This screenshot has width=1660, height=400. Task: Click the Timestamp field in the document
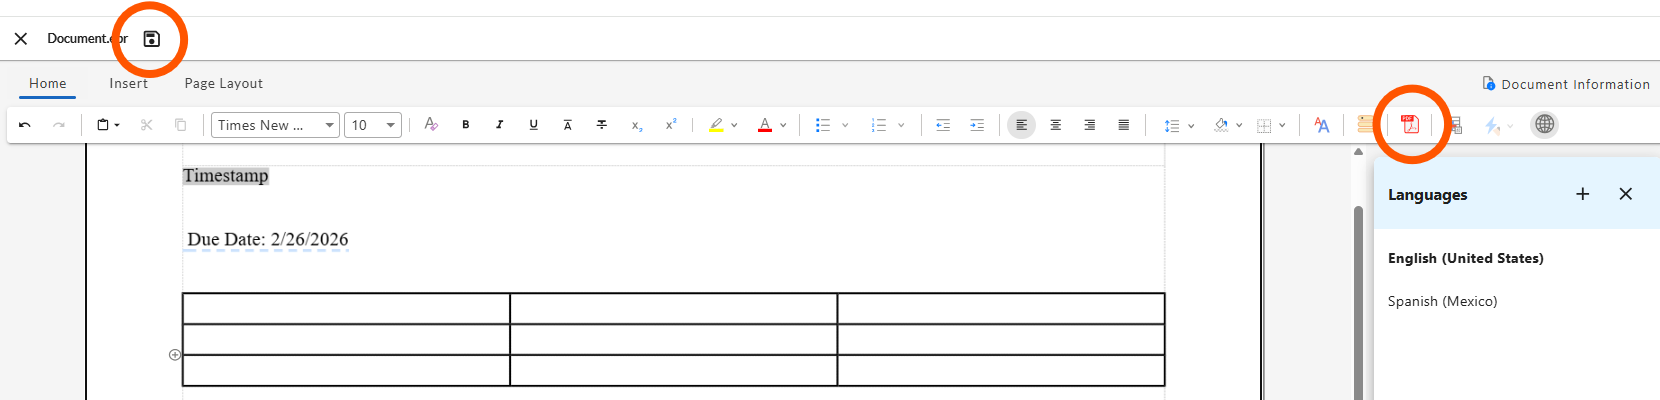click(x=226, y=176)
